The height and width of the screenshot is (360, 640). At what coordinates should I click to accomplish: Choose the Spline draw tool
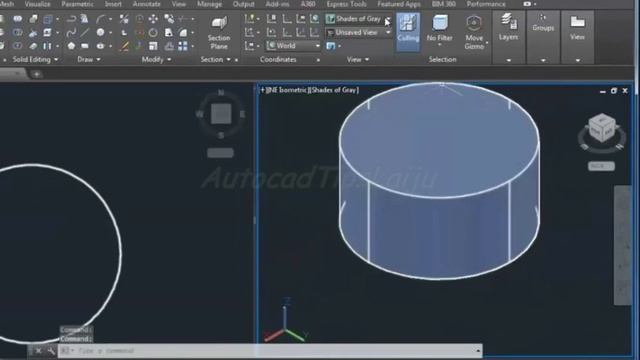[71, 32]
